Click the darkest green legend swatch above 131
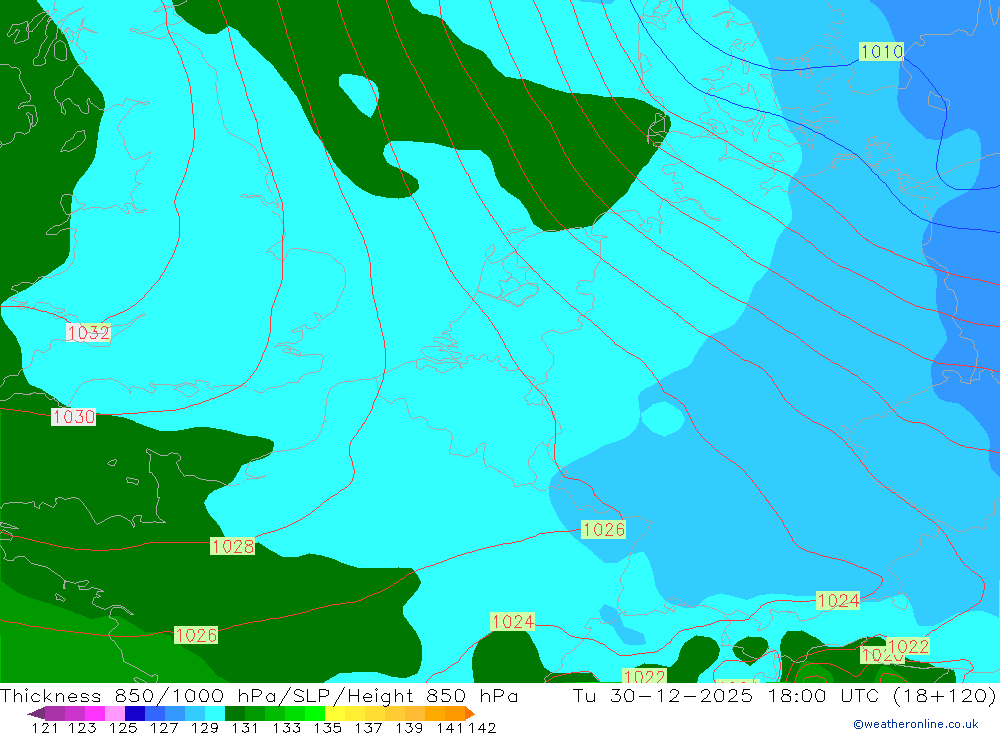This screenshot has width=1000, height=733. [235, 713]
